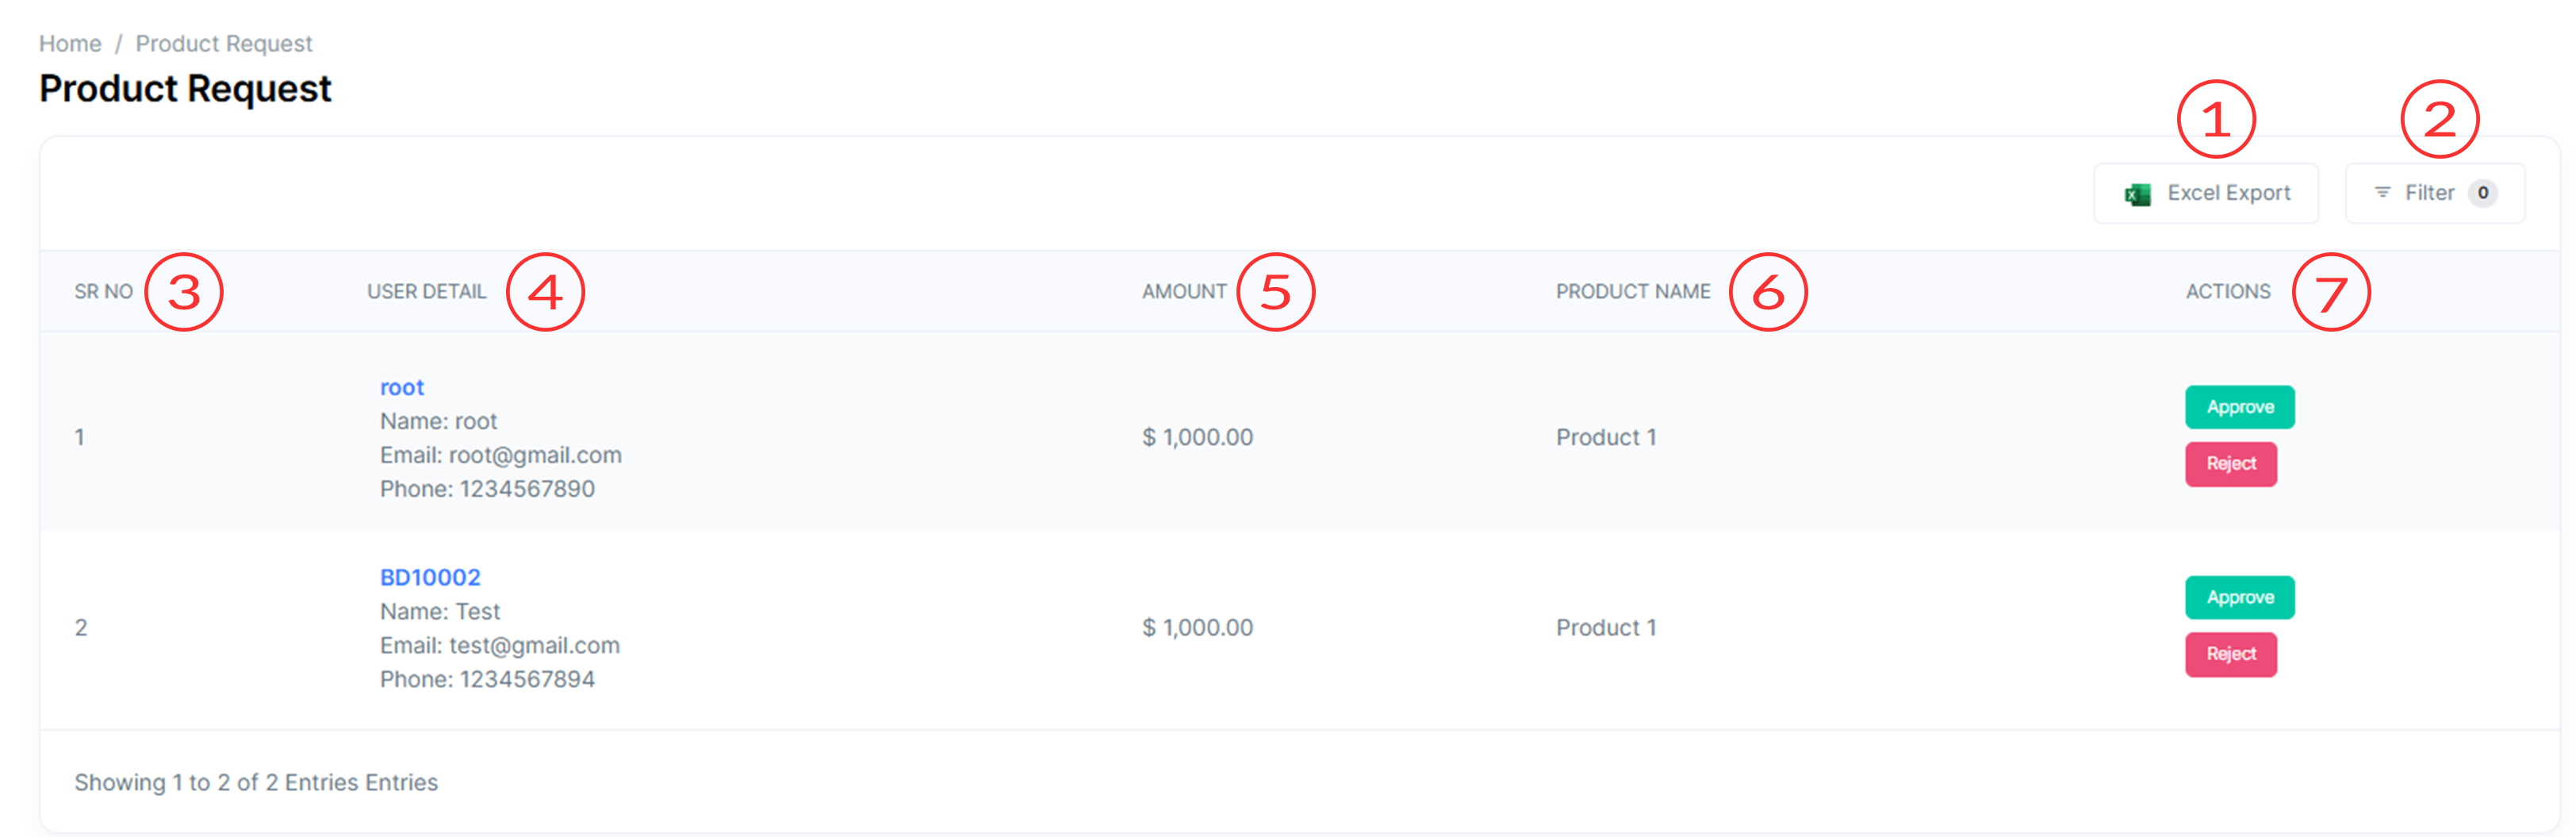Open the root user link
Image resolution: width=2576 pixels, height=837 pixels.
[401, 387]
